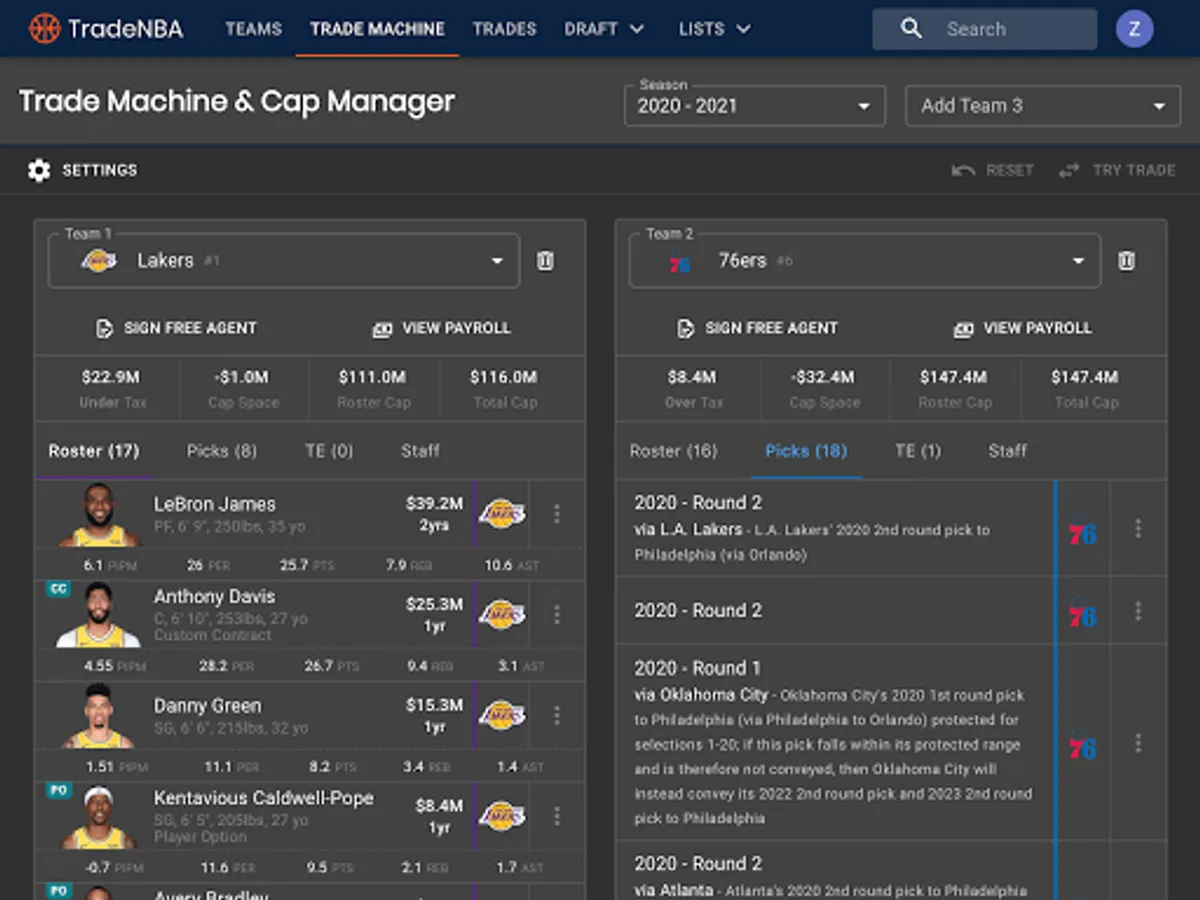Screen dimensions: 1200x900
Task: Click Lakers logo beside Anthony Davis
Action: click(502, 615)
